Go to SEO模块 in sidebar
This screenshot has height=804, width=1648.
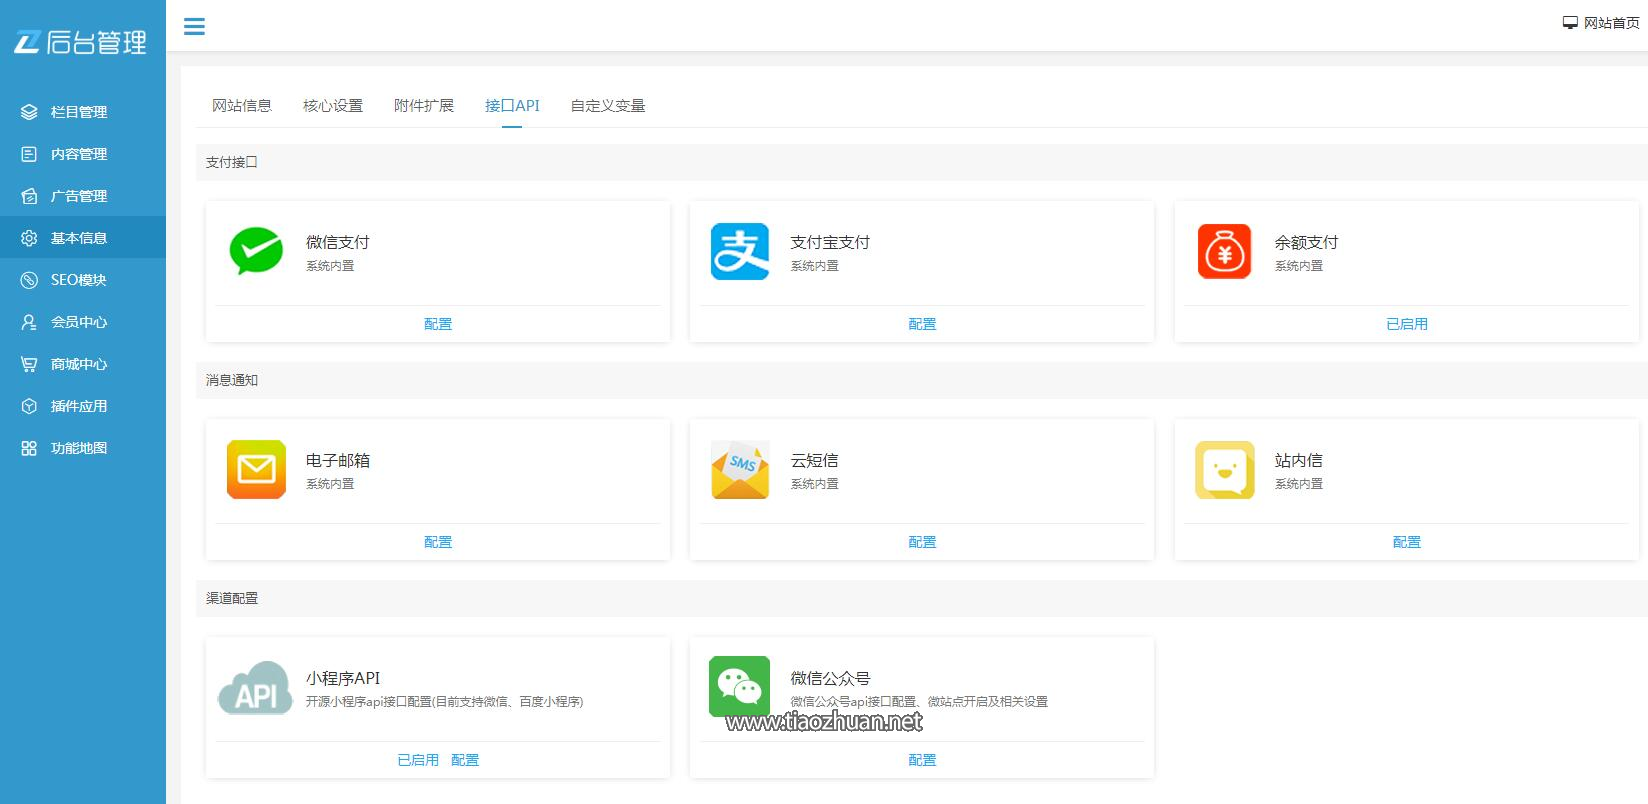pos(78,280)
